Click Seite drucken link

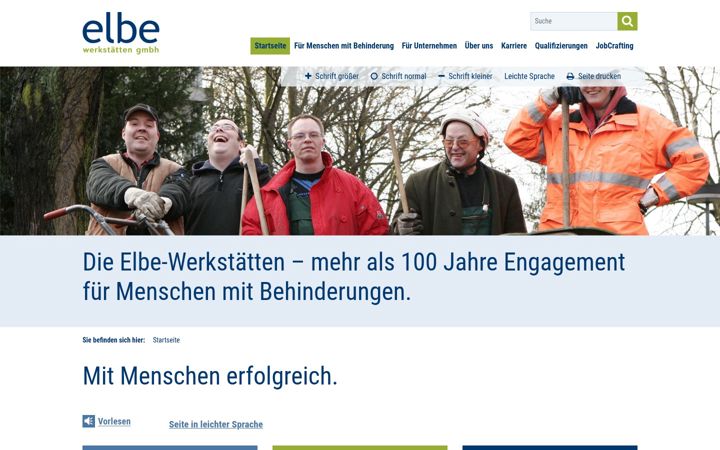[x=599, y=76]
